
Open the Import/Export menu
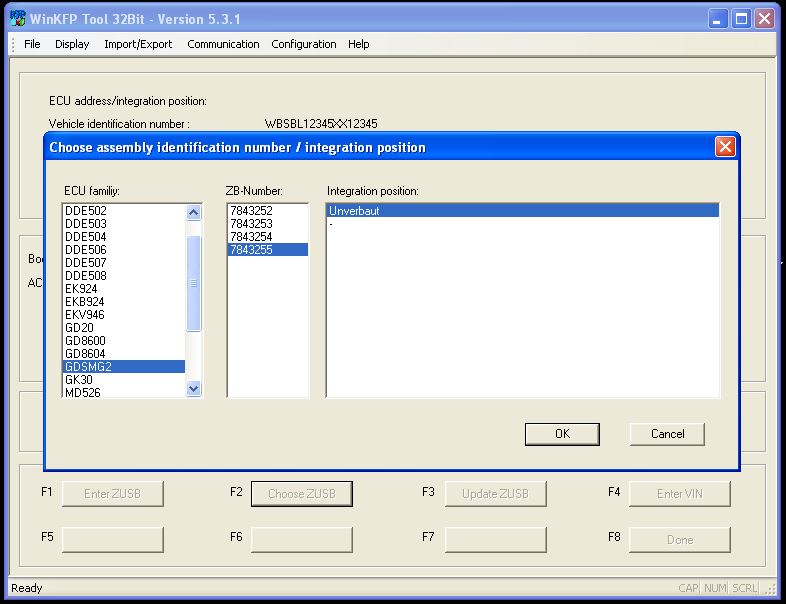138,44
